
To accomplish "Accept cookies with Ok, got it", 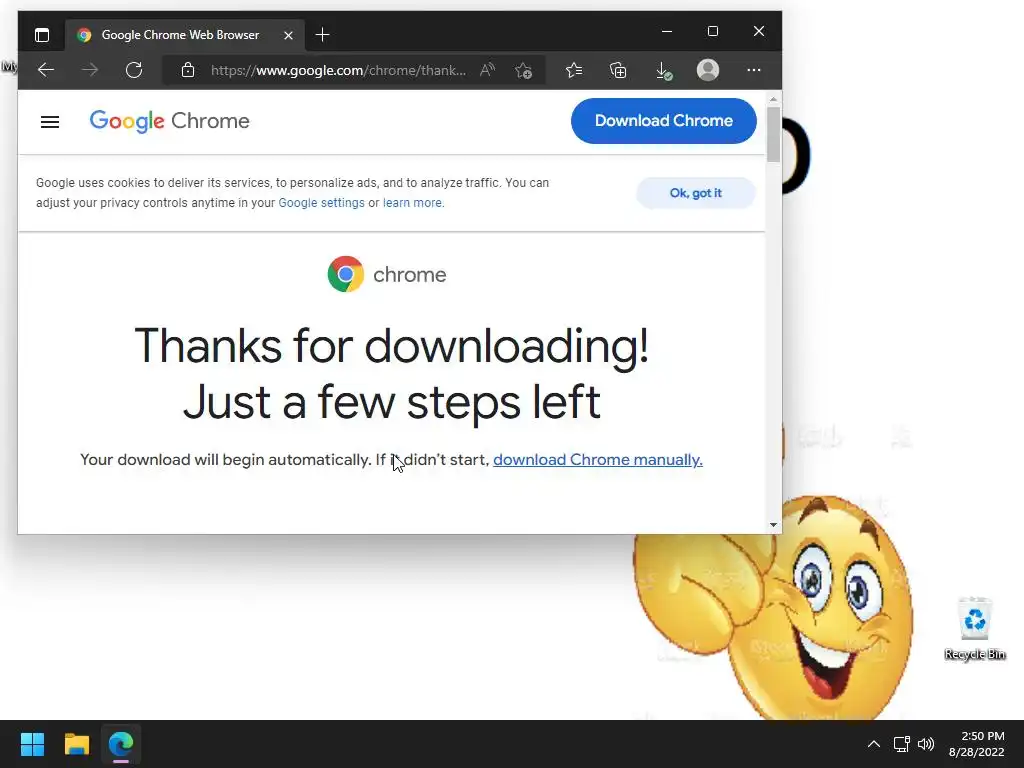I will tap(696, 193).
